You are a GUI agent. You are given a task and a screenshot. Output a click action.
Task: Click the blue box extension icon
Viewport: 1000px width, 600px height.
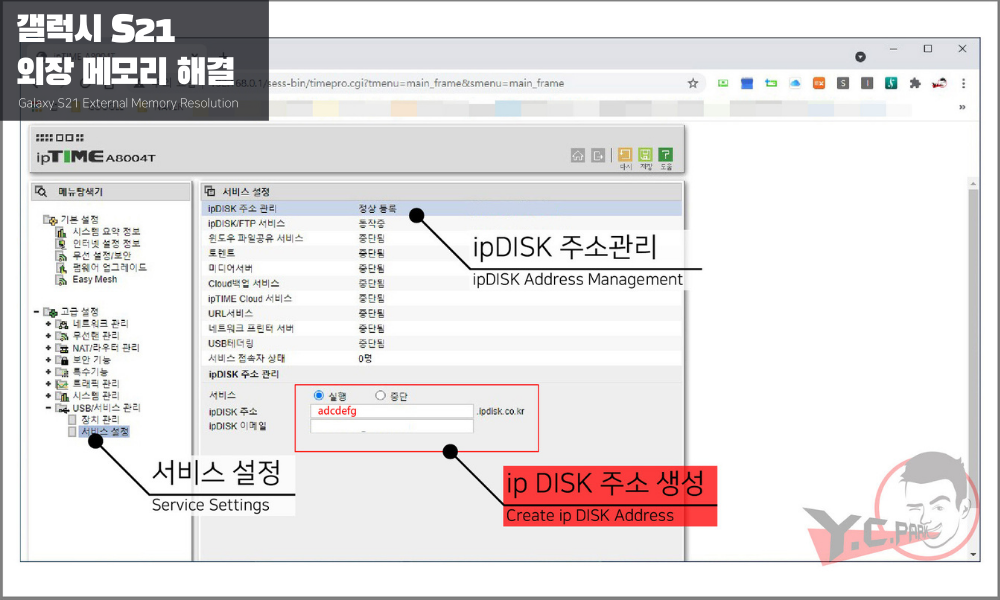pyautogui.click(x=747, y=83)
